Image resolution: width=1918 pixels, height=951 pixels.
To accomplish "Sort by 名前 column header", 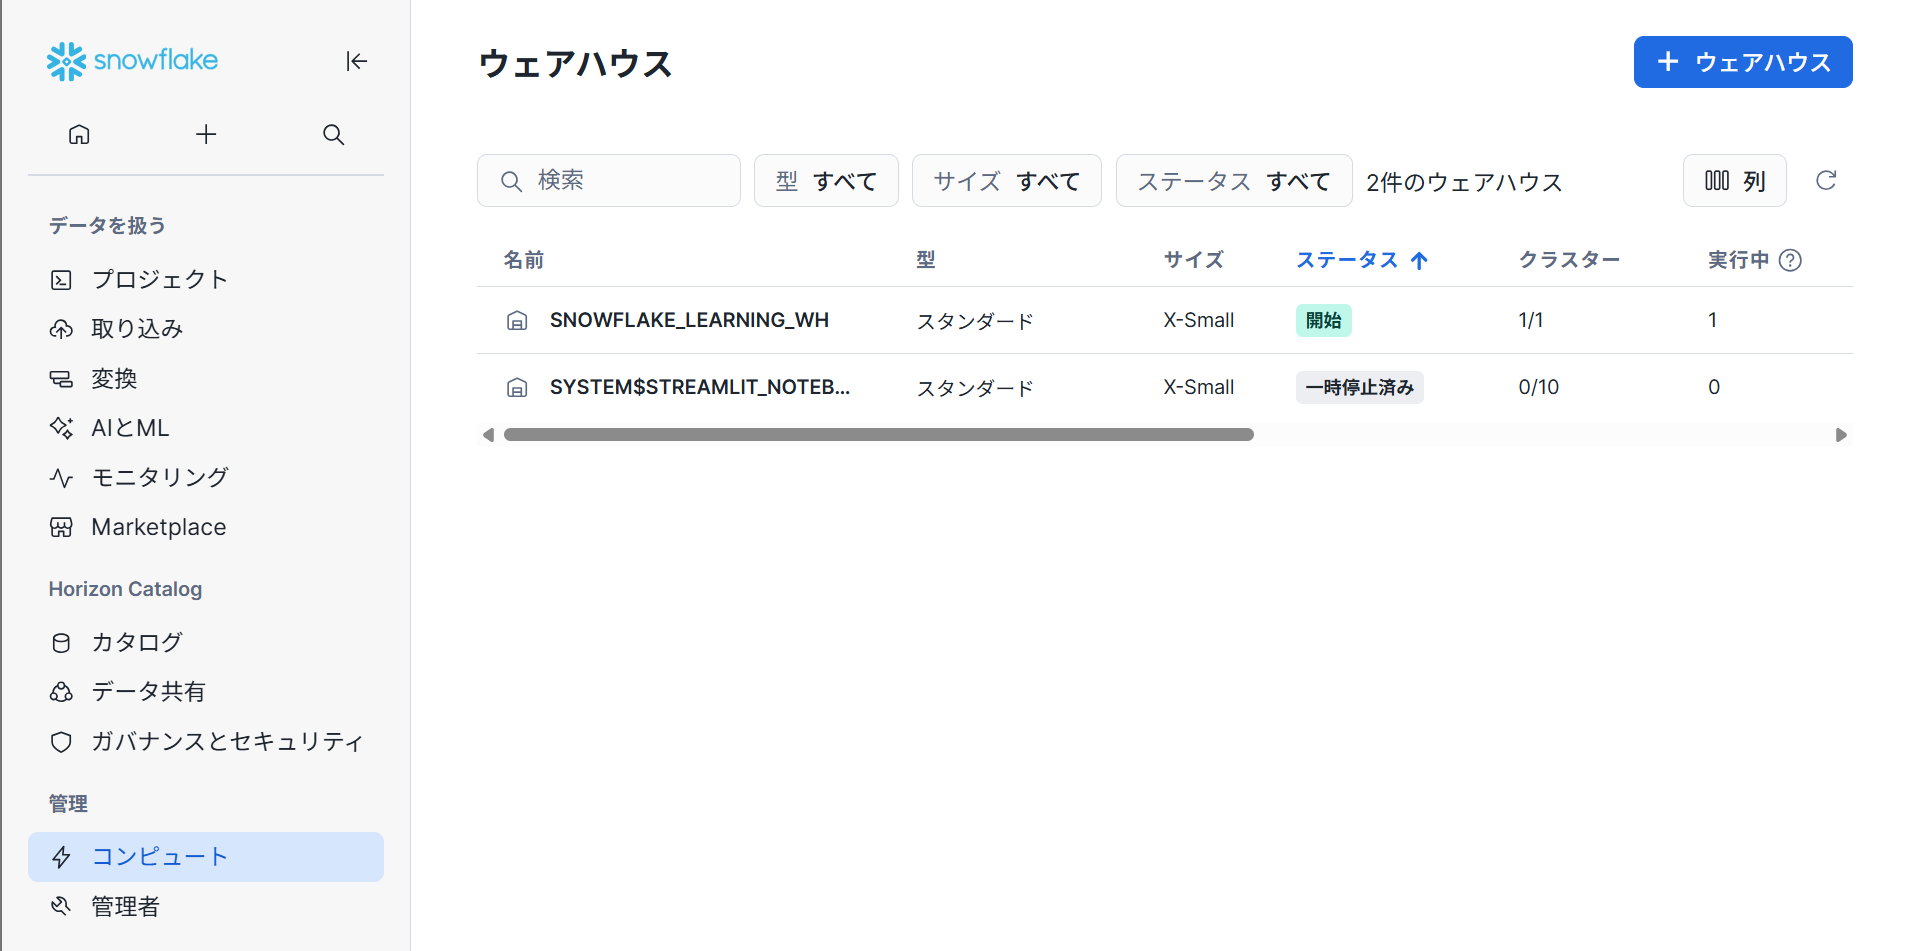I will coord(524,260).
